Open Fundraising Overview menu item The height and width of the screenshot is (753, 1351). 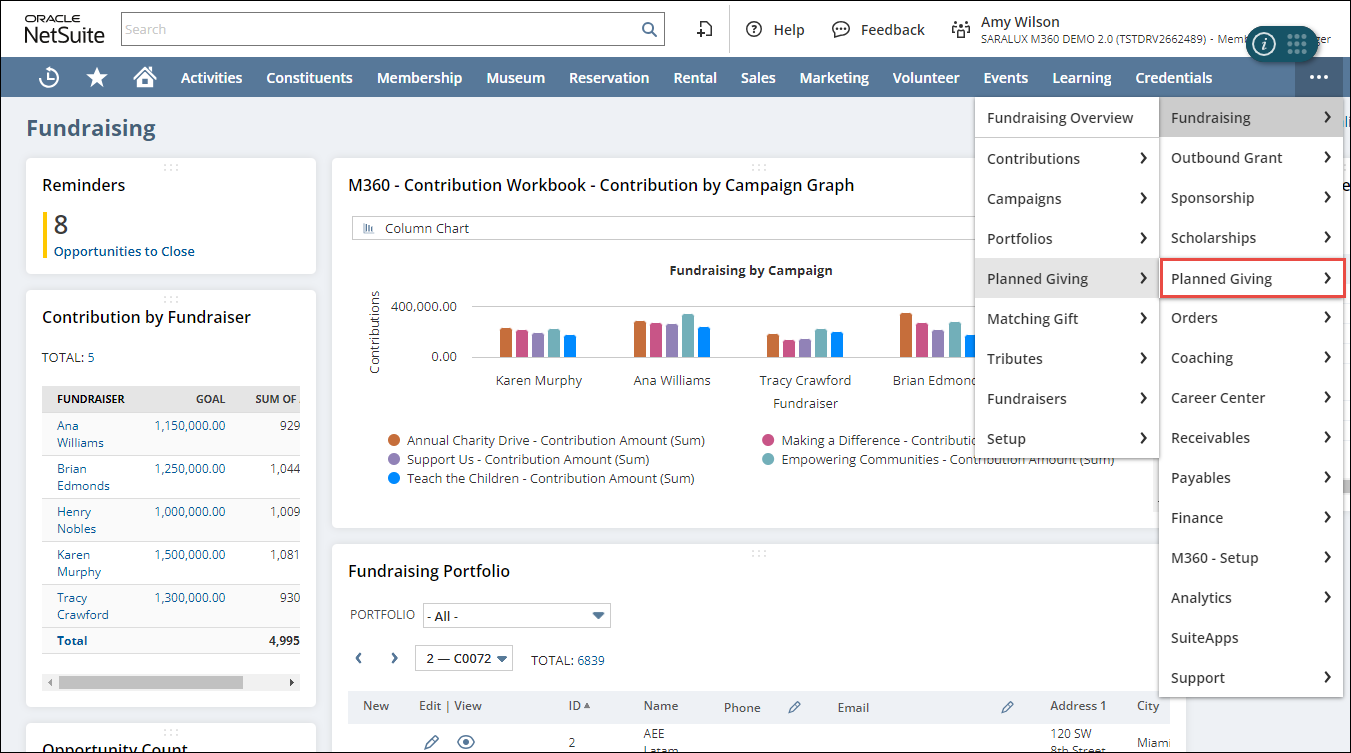point(1060,118)
